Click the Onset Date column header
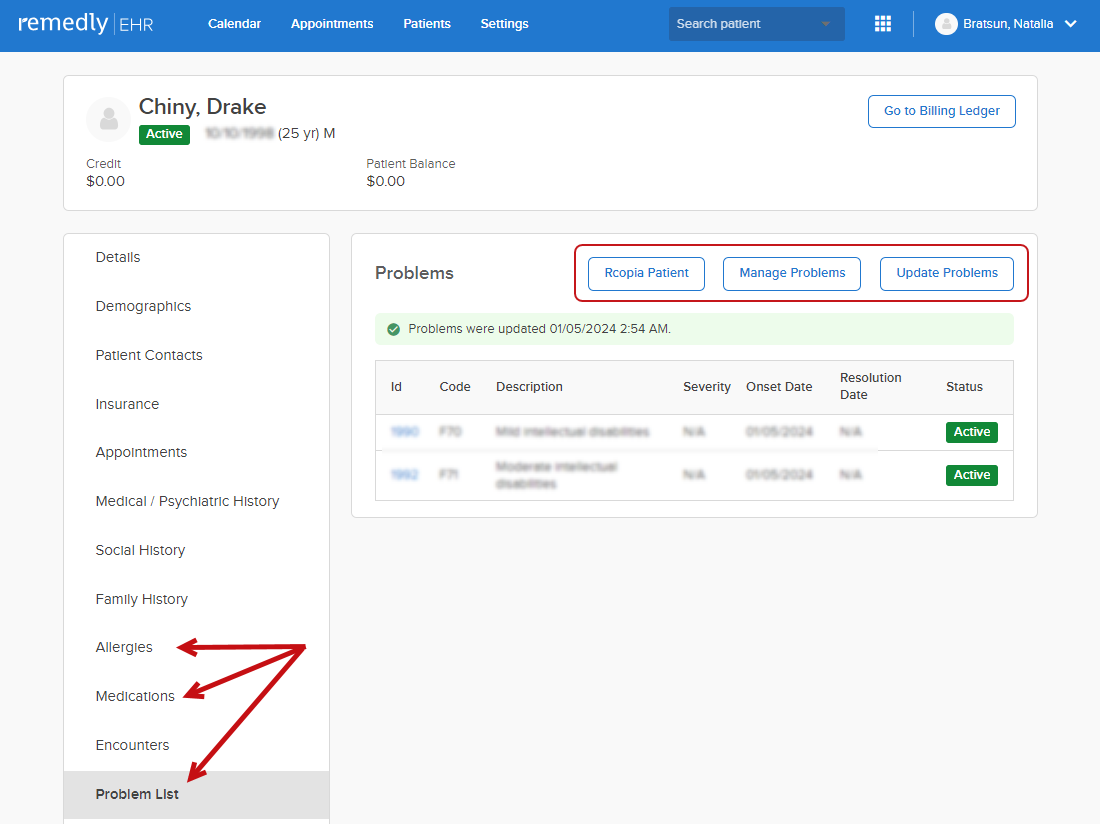 tap(779, 387)
